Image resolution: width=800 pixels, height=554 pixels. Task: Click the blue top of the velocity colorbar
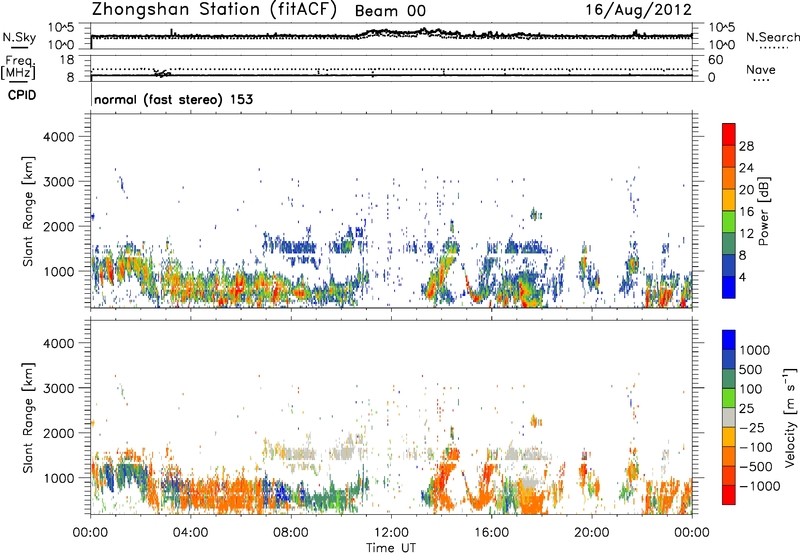pyautogui.click(x=729, y=340)
